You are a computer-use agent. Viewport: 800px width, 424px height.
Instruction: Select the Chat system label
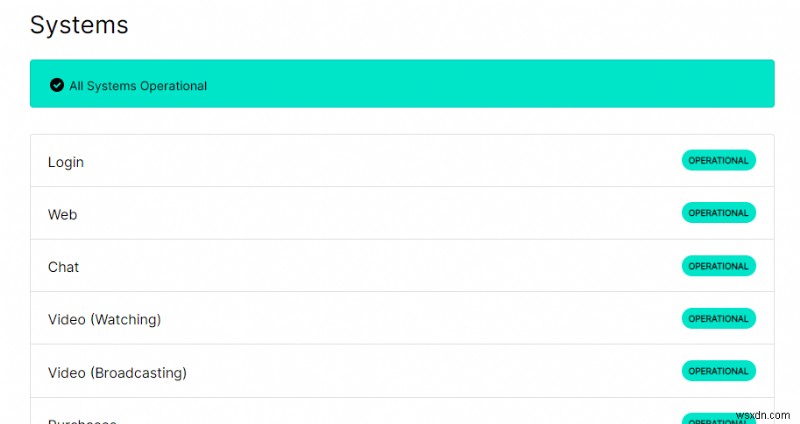[63, 267]
